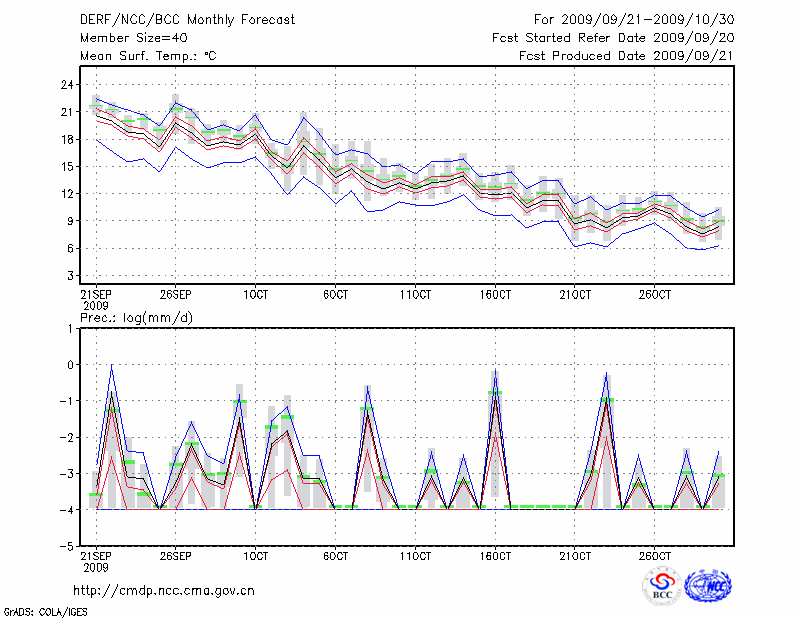Open the cmdp.ncc.cma.gov.cn URL
This screenshot has height=618, width=800.
click(164, 590)
